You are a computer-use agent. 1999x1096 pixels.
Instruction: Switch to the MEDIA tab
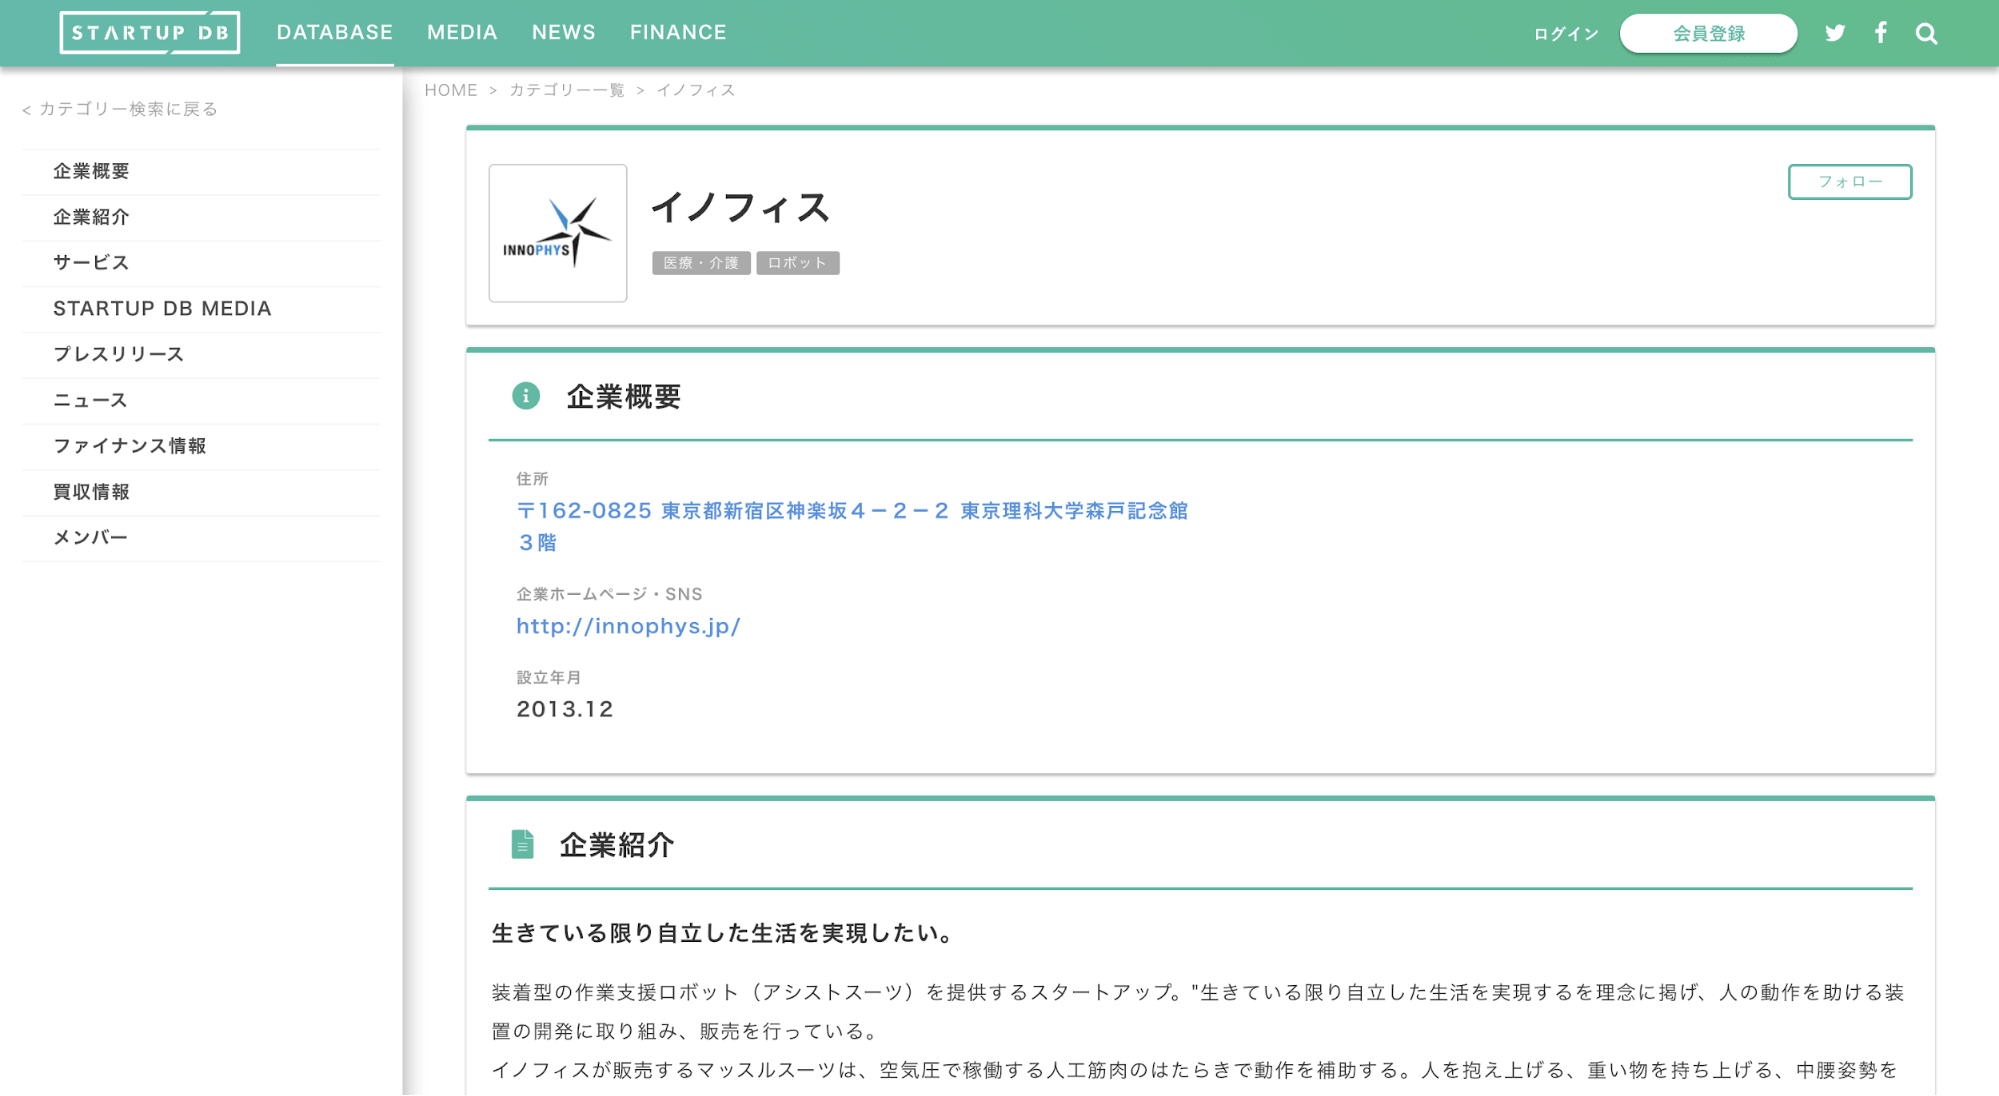[461, 31]
